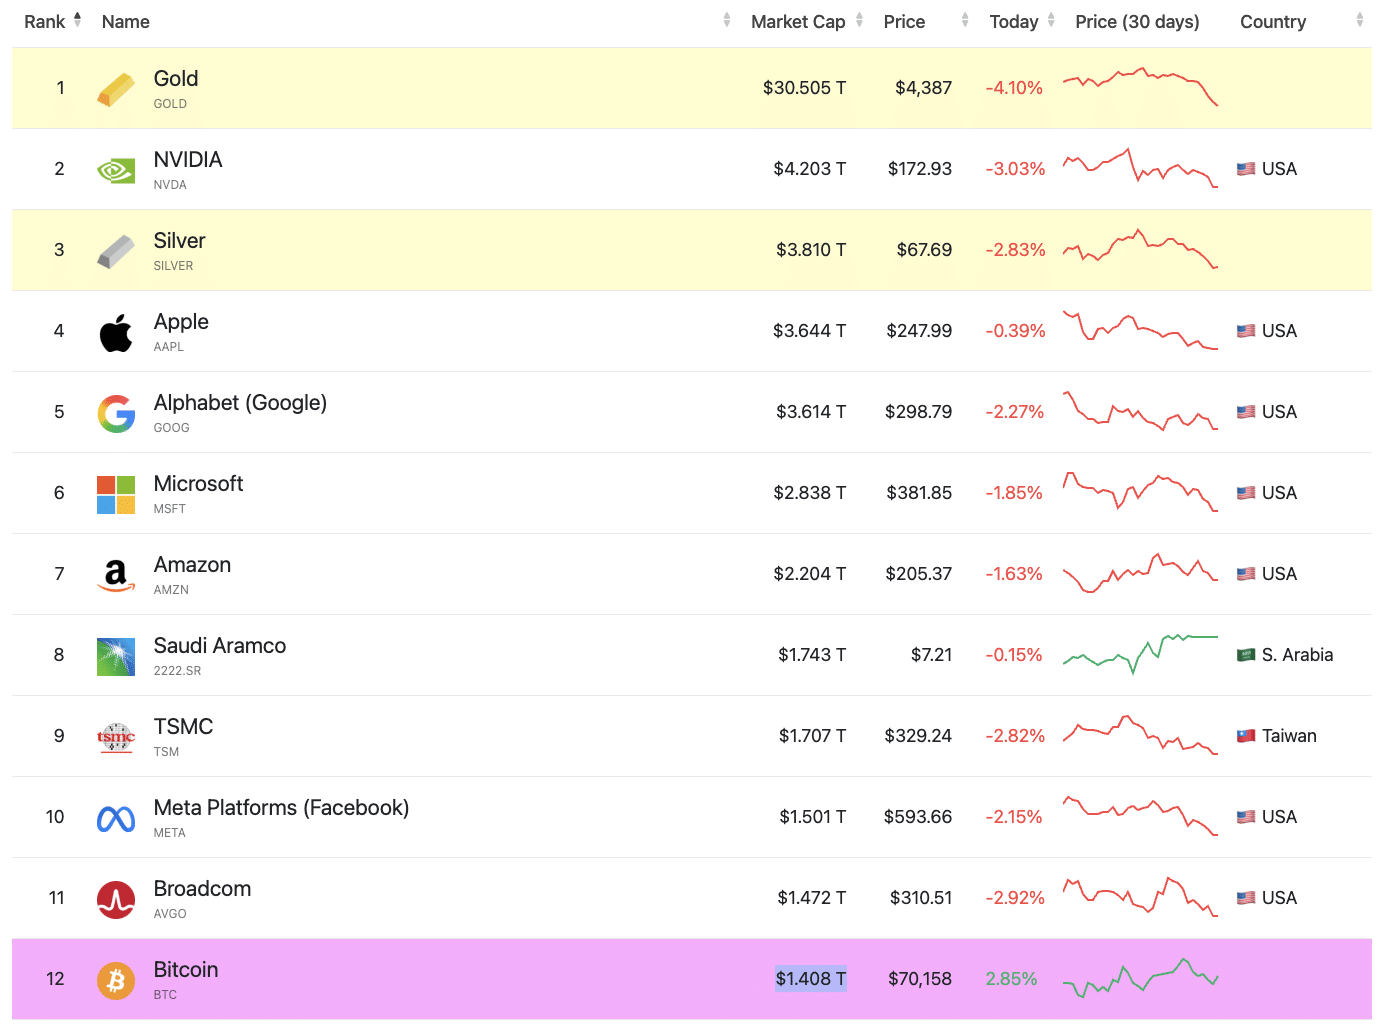Click the Apple logo icon
Image resolution: width=1384 pixels, height=1034 pixels.
tap(116, 332)
